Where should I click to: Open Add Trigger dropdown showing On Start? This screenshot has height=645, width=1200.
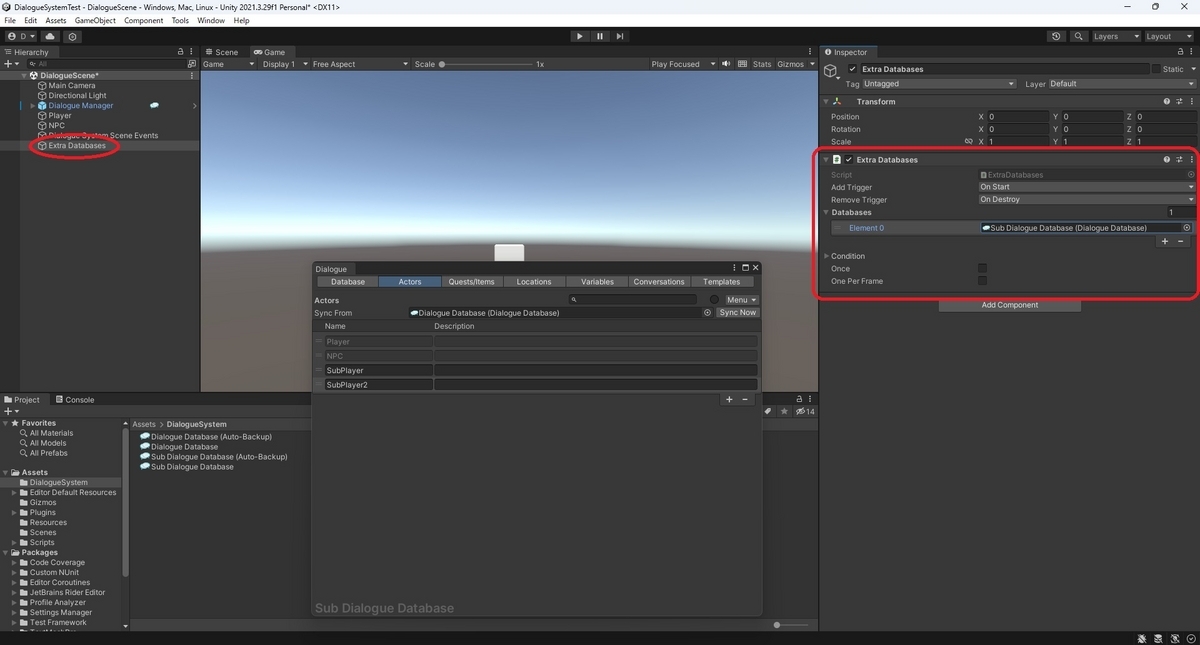click(1086, 187)
